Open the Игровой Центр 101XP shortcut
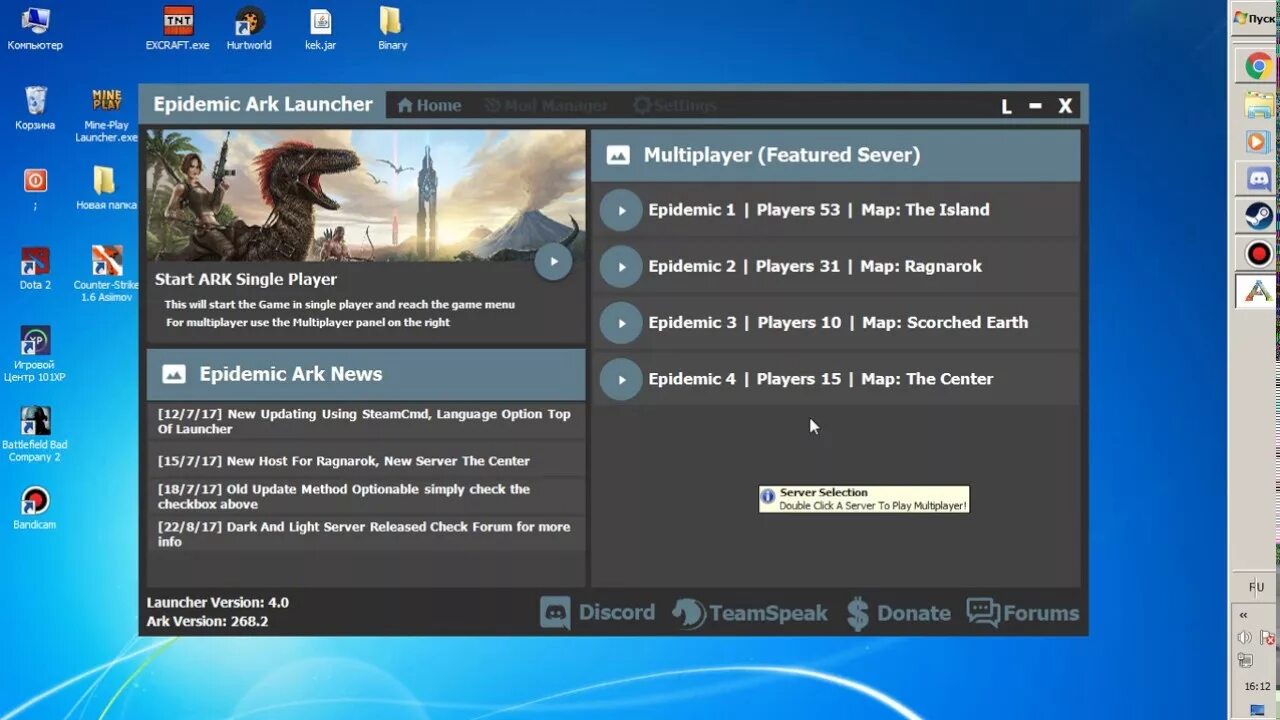Viewport: 1280px width, 720px height. [x=35, y=353]
